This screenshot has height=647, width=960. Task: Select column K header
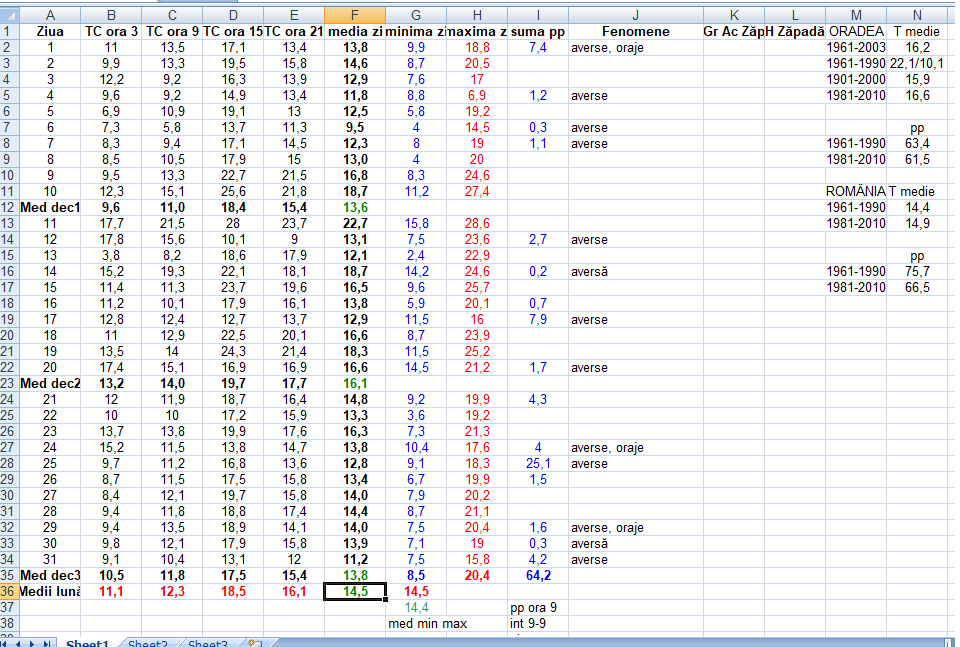733,15
